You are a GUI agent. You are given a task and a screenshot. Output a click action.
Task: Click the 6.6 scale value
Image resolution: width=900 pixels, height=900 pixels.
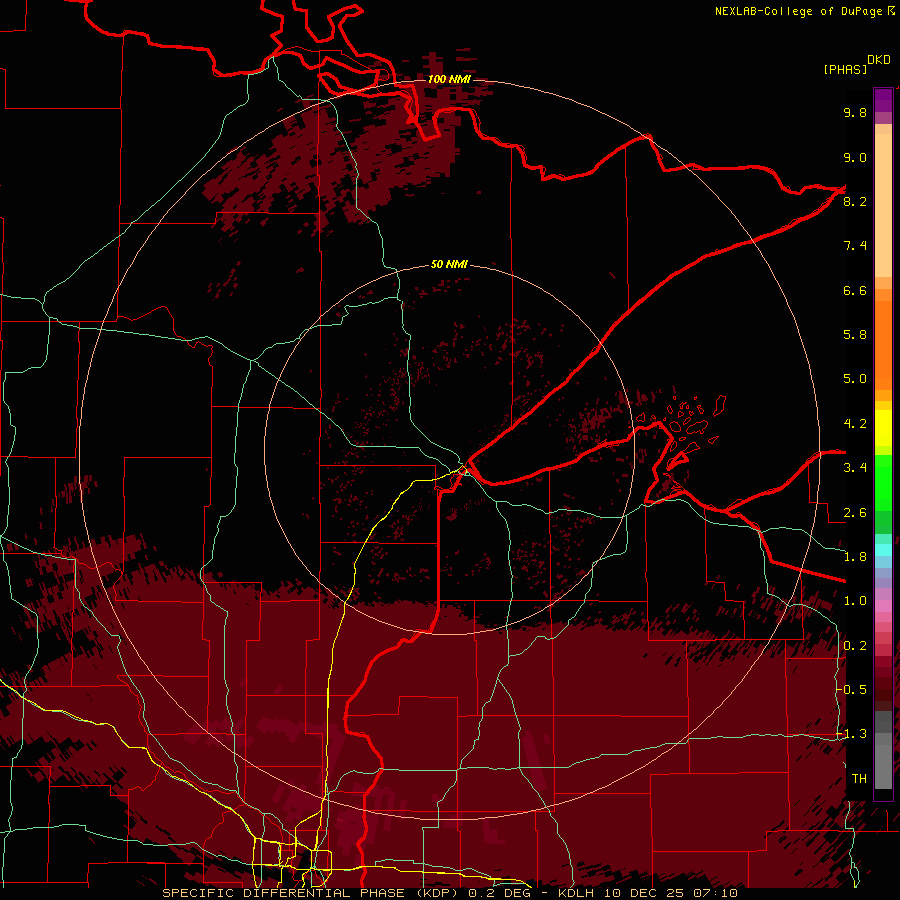(855, 290)
